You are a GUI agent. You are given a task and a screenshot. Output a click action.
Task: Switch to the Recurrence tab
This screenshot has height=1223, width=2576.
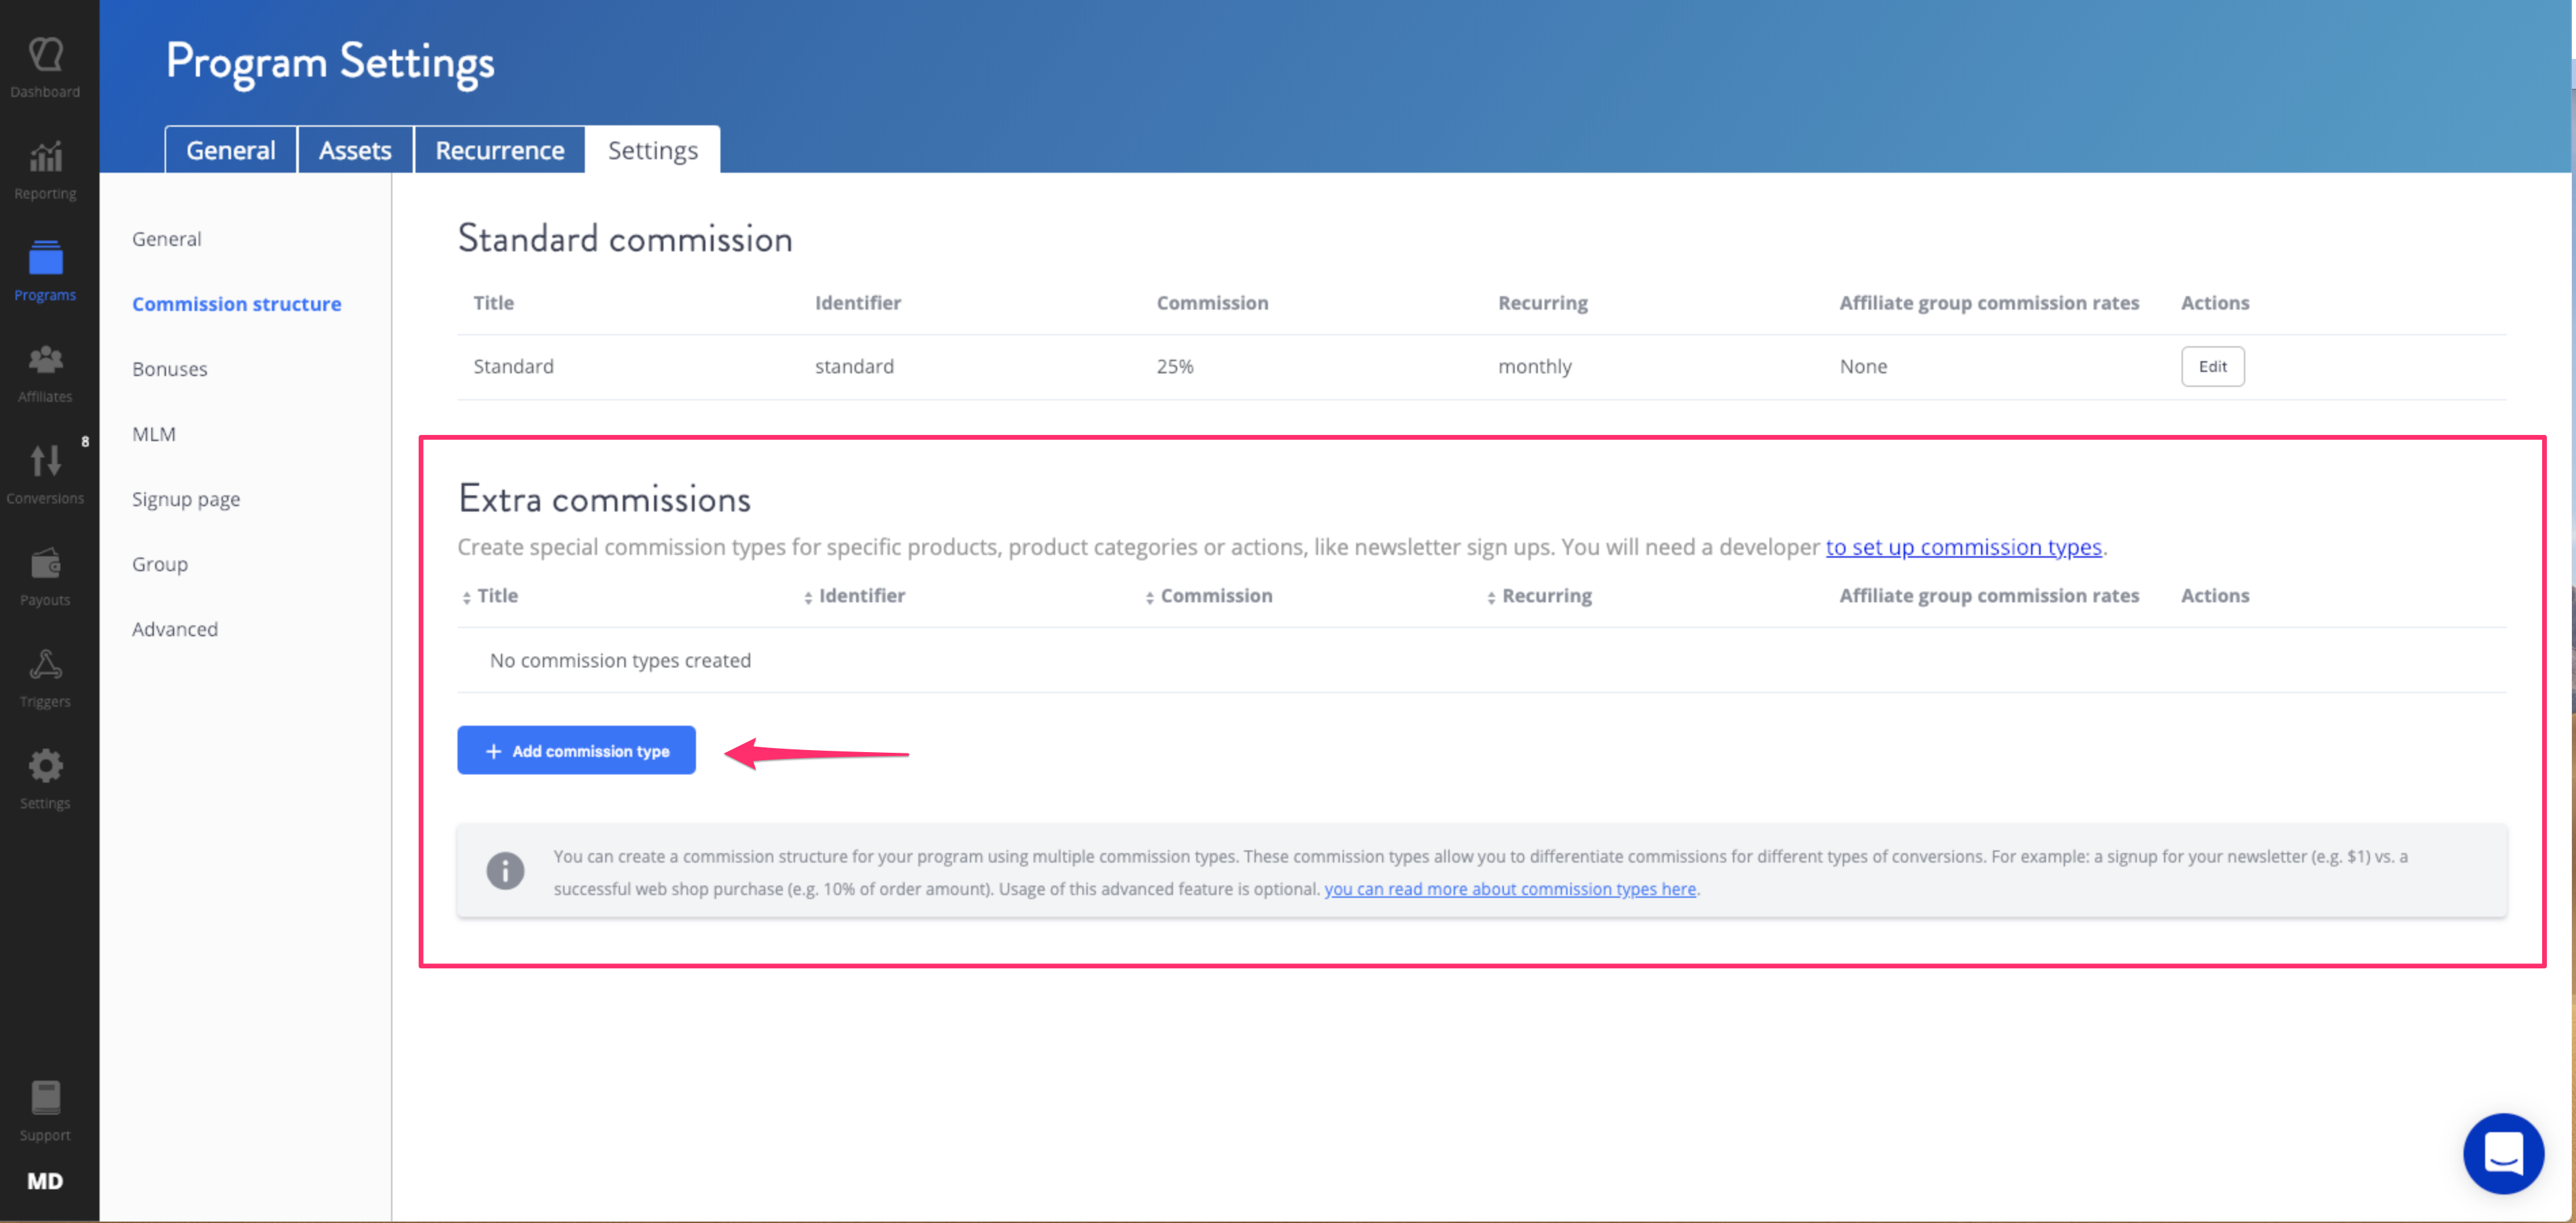pos(499,150)
